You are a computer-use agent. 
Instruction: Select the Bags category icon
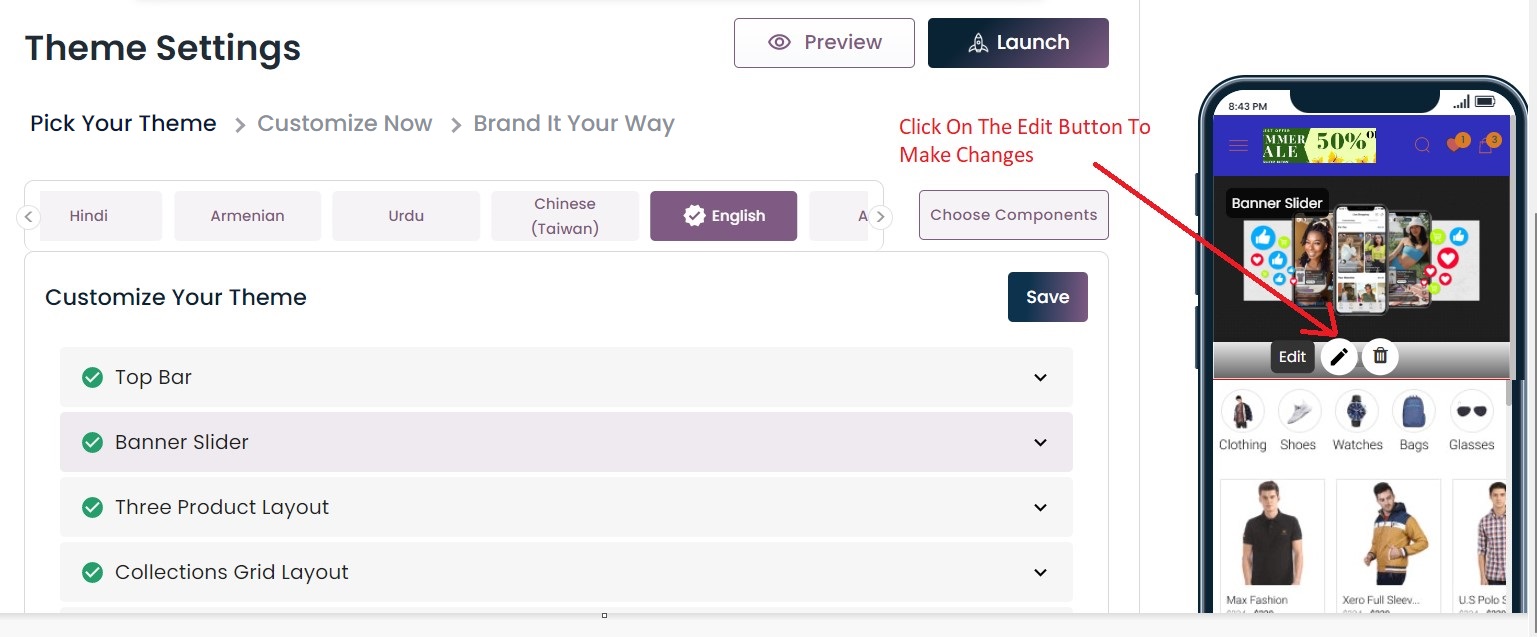point(1414,411)
